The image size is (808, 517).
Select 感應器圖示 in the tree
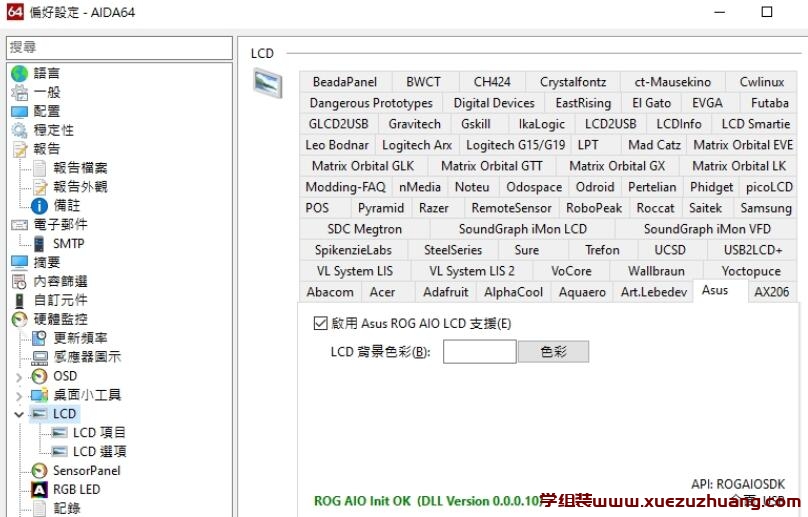coord(87,357)
